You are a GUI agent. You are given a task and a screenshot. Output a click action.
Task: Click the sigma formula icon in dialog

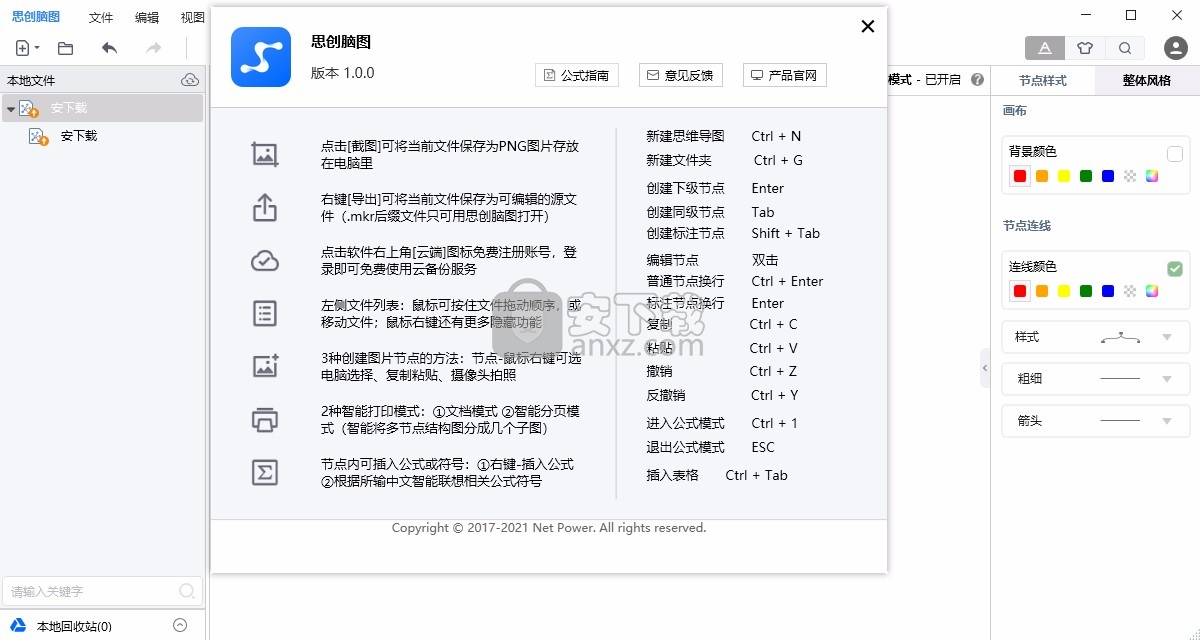[264, 472]
